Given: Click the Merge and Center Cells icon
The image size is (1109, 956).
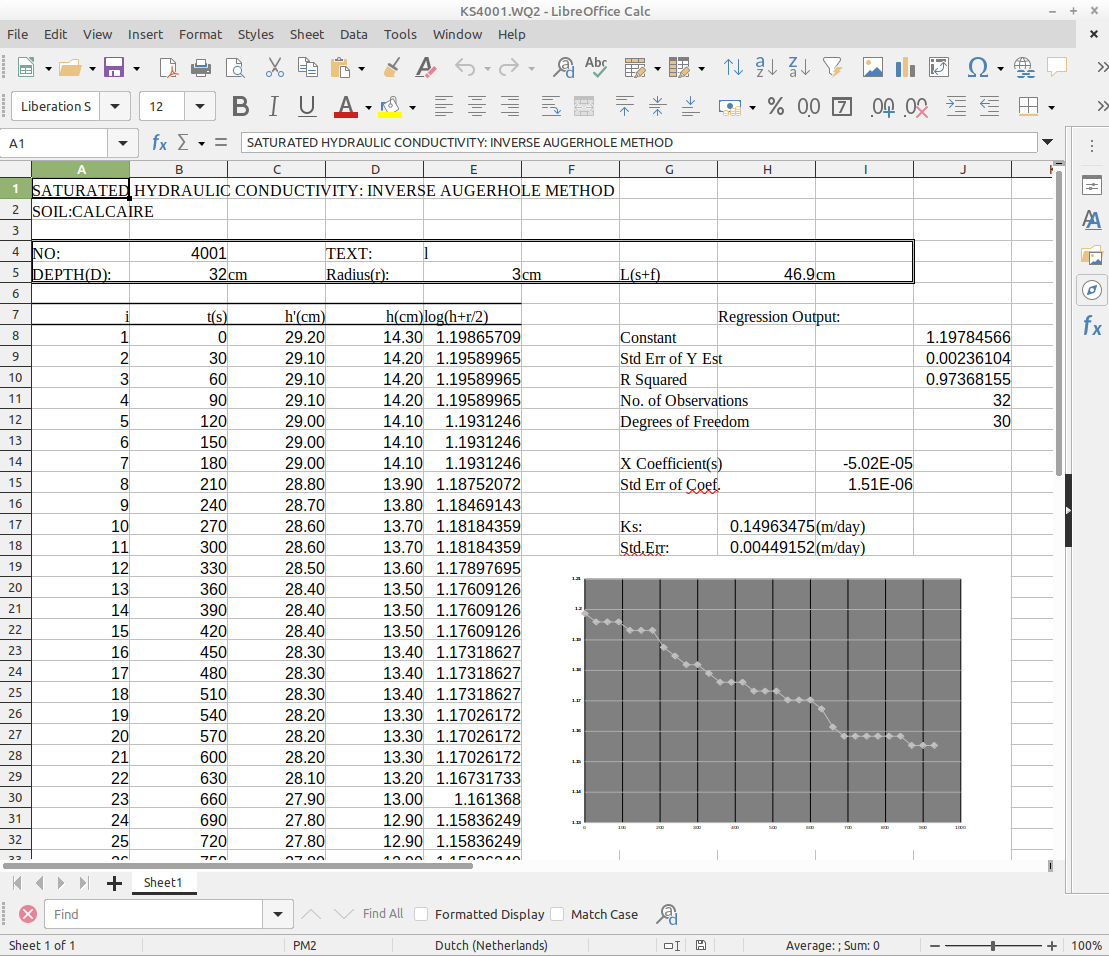Looking at the screenshot, I should tap(583, 107).
